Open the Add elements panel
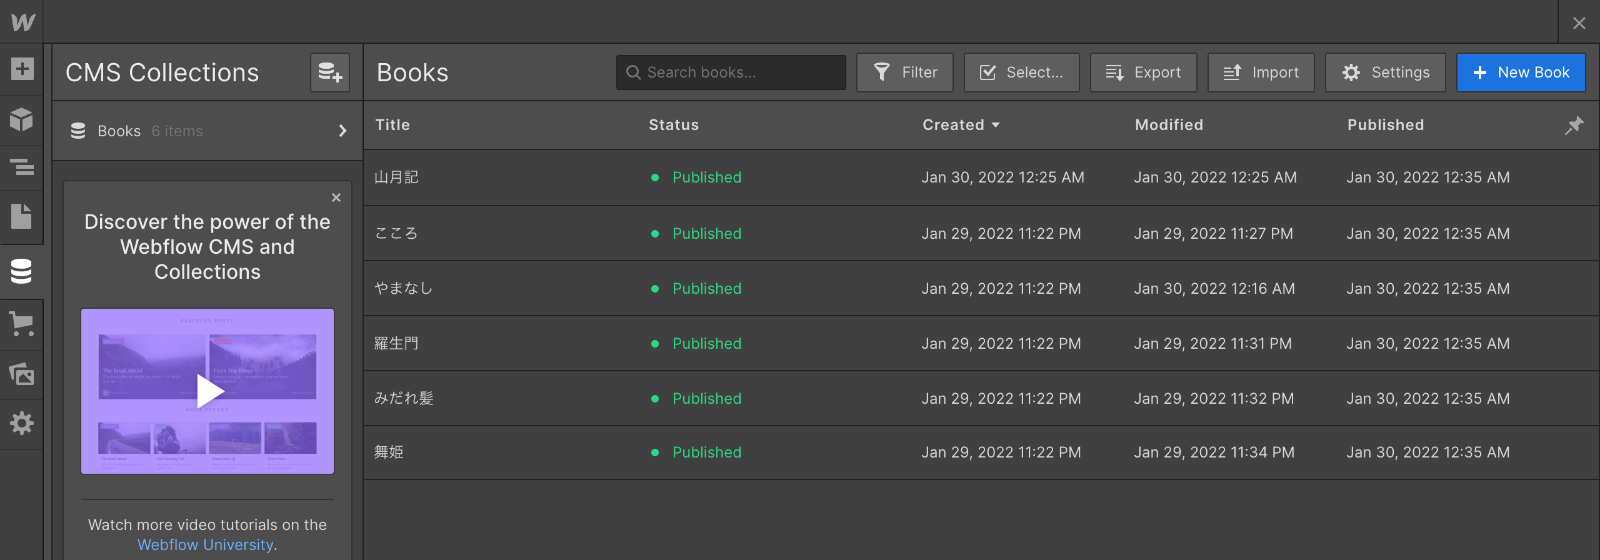The height and width of the screenshot is (560, 1600). 22,69
